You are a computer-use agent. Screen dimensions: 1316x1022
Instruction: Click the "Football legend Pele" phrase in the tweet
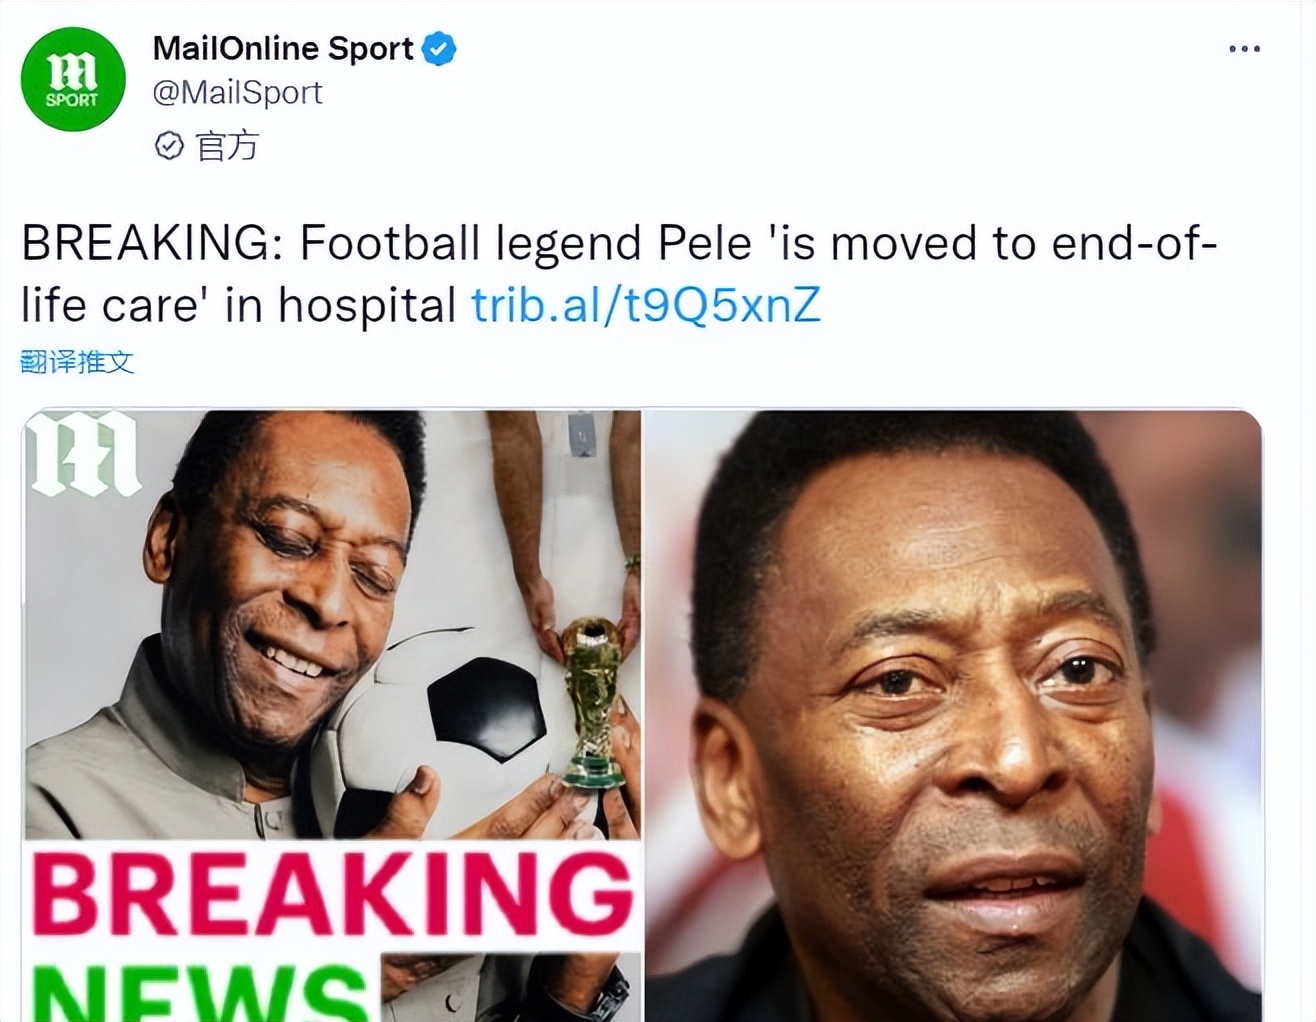(525, 243)
